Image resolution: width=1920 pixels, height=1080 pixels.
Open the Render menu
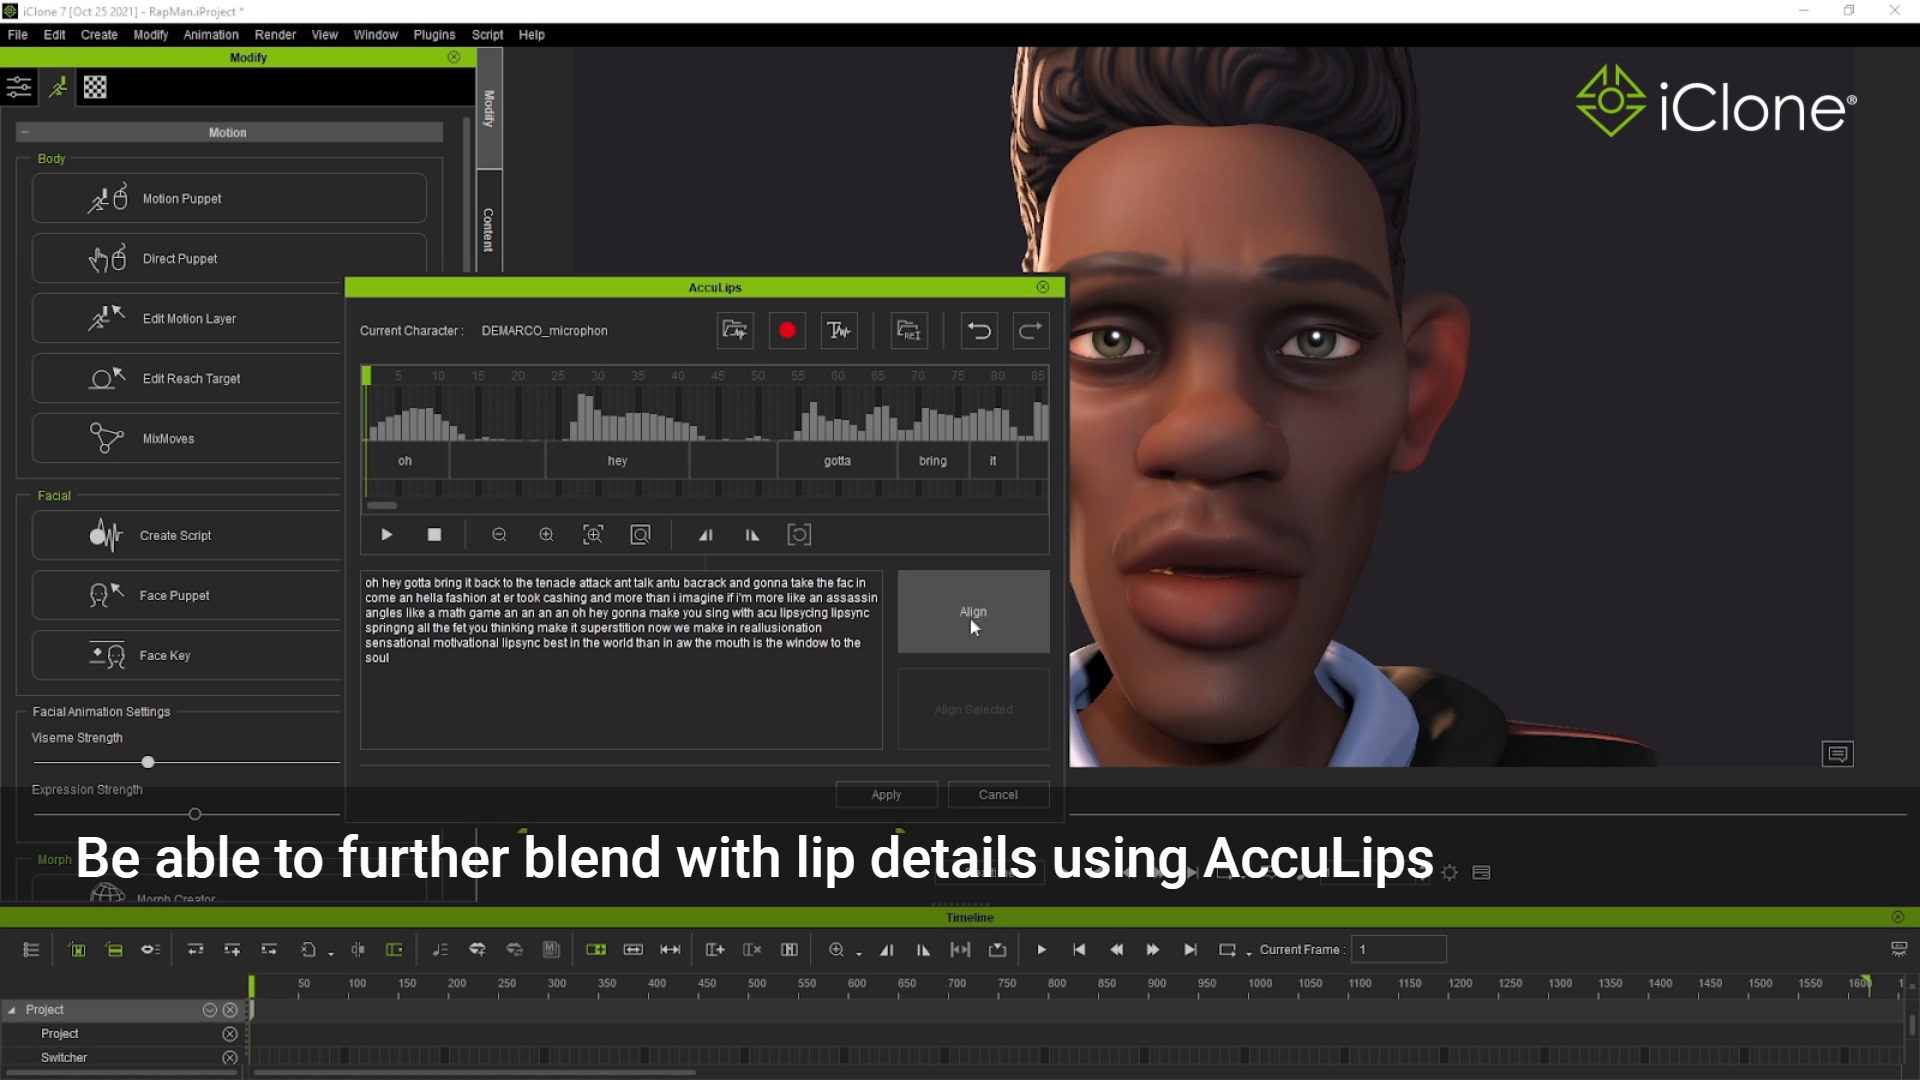275,34
